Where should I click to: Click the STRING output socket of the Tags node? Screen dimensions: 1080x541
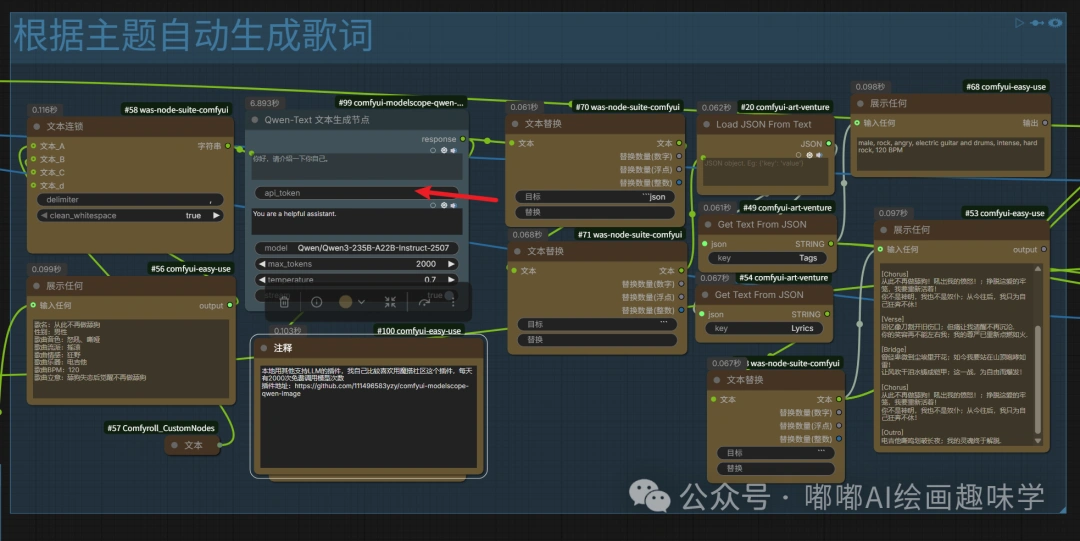pyautogui.click(x=831, y=244)
